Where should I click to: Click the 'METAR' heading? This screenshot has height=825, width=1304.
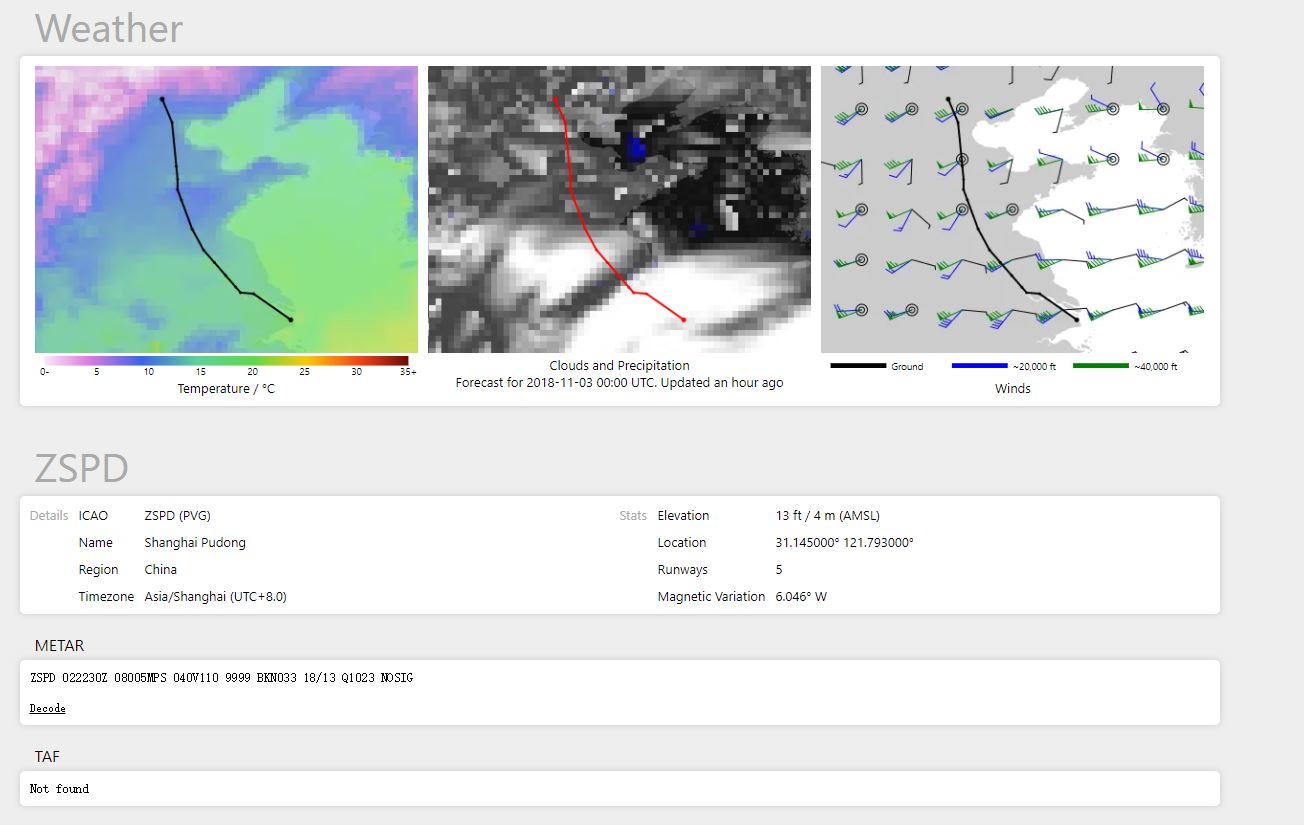pyautogui.click(x=60, y=646)
